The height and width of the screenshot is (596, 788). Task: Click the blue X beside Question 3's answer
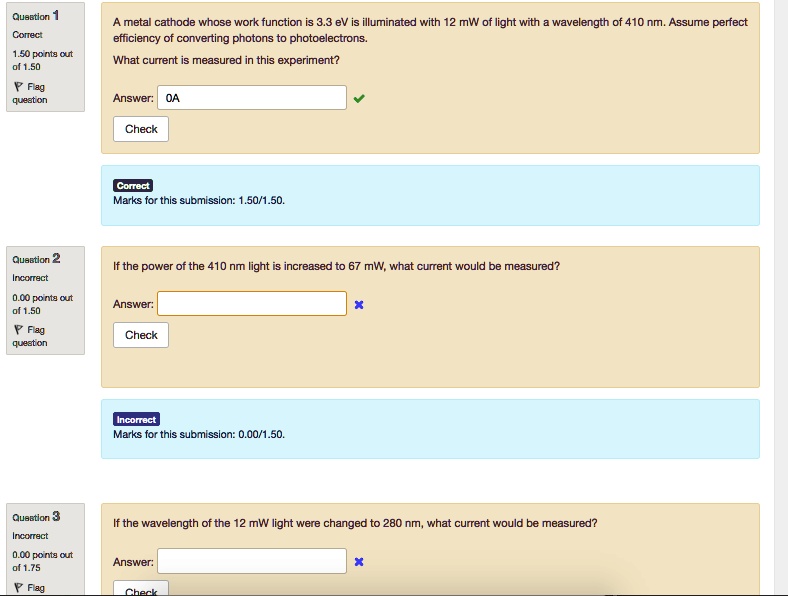pos(359,562)
